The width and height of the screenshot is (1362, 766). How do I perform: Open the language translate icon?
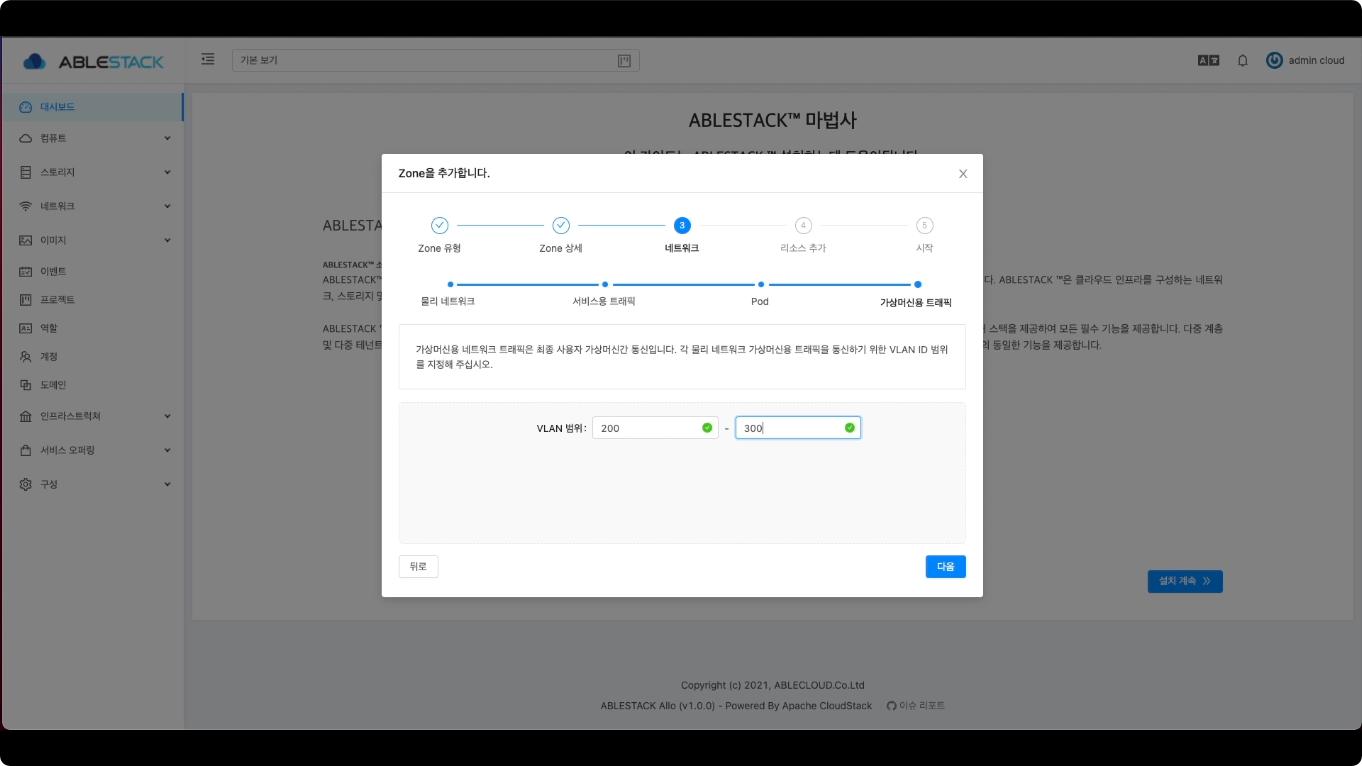tap(1209, 61)
